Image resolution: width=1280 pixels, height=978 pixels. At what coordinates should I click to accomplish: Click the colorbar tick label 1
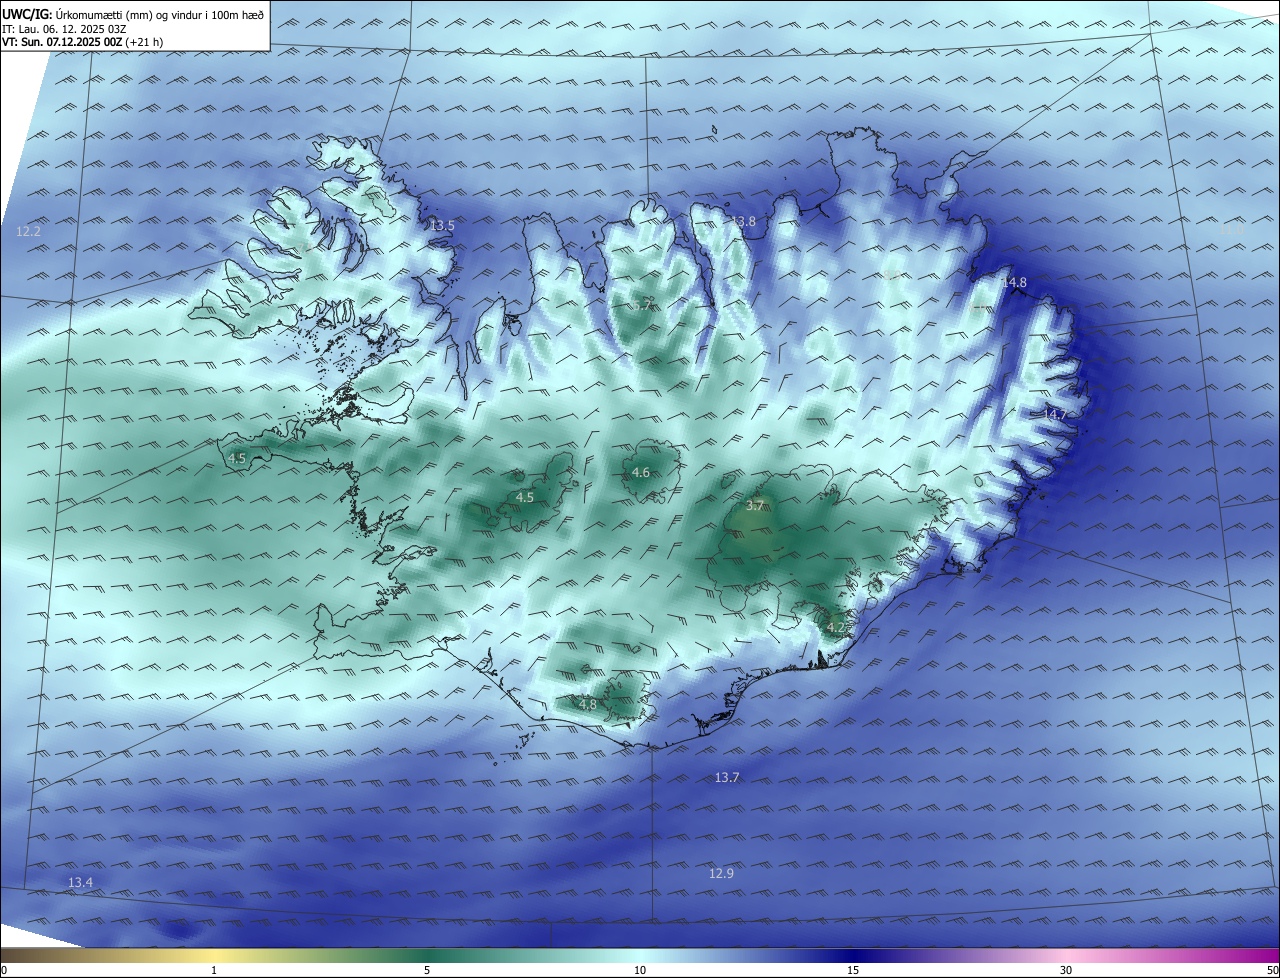pos(214,970)
